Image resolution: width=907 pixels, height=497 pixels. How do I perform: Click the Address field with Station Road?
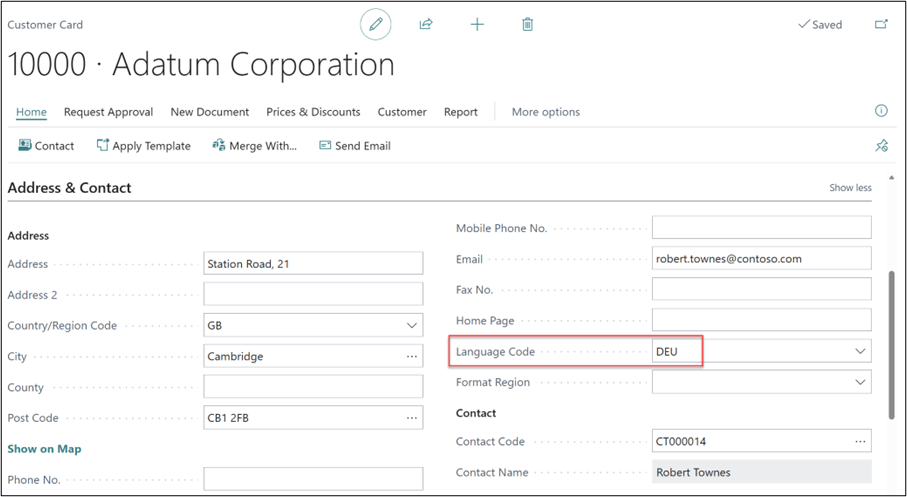point(313,264)
